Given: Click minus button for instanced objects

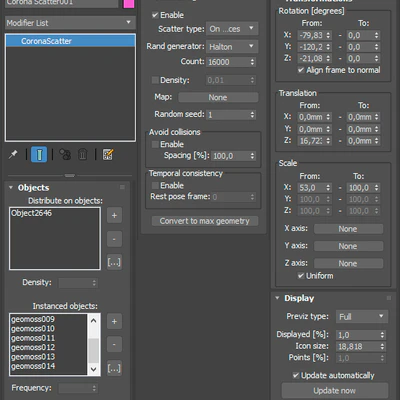Looking at the screenshot, I should click(x=114, y=344).
